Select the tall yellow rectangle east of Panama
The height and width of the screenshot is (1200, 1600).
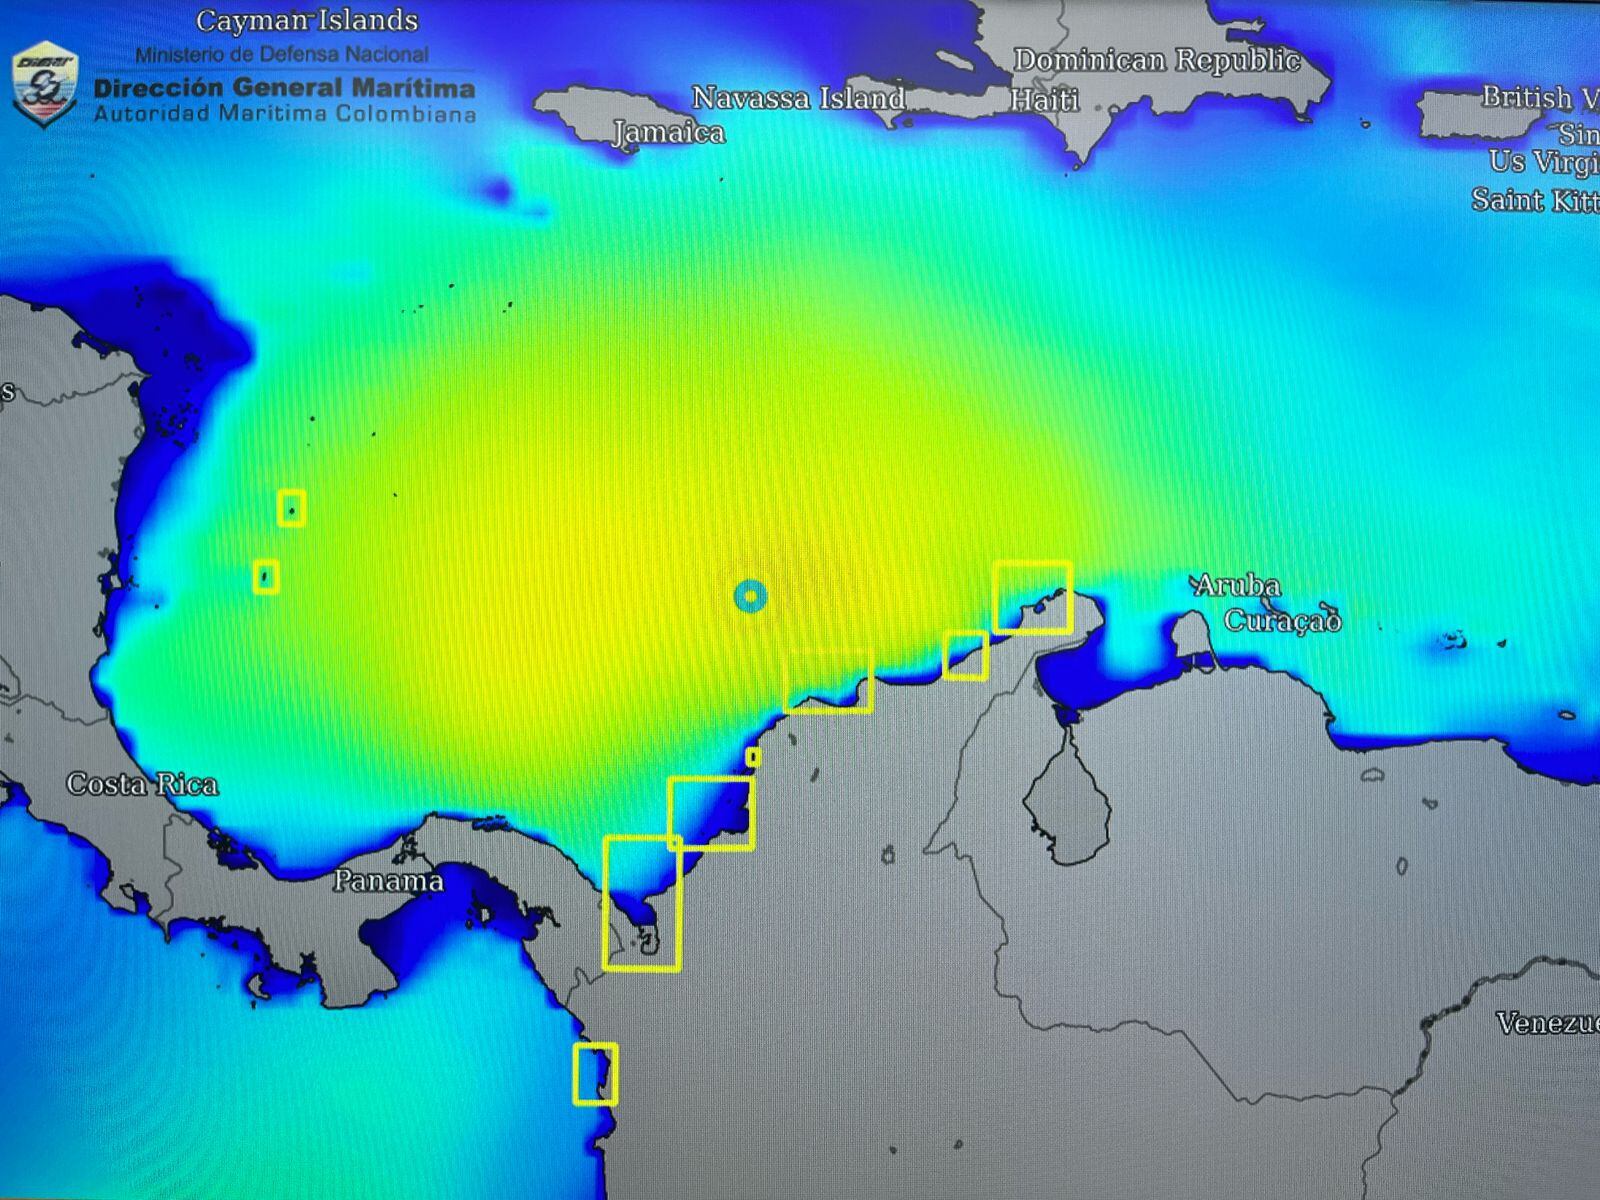point(642,903)
